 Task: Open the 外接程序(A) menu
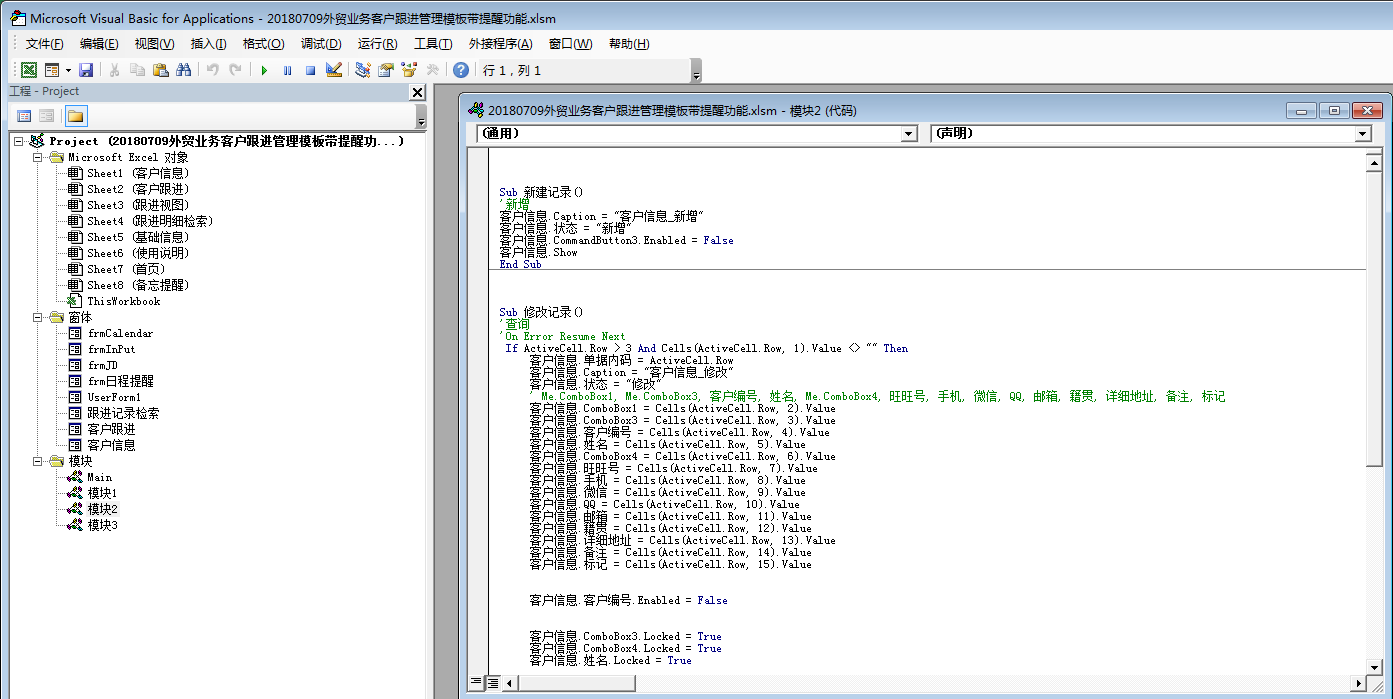click(500, 44)
